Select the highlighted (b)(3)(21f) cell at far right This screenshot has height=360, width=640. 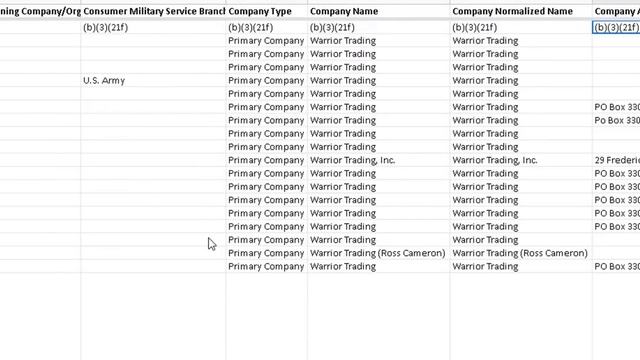(x=616, y=27)
